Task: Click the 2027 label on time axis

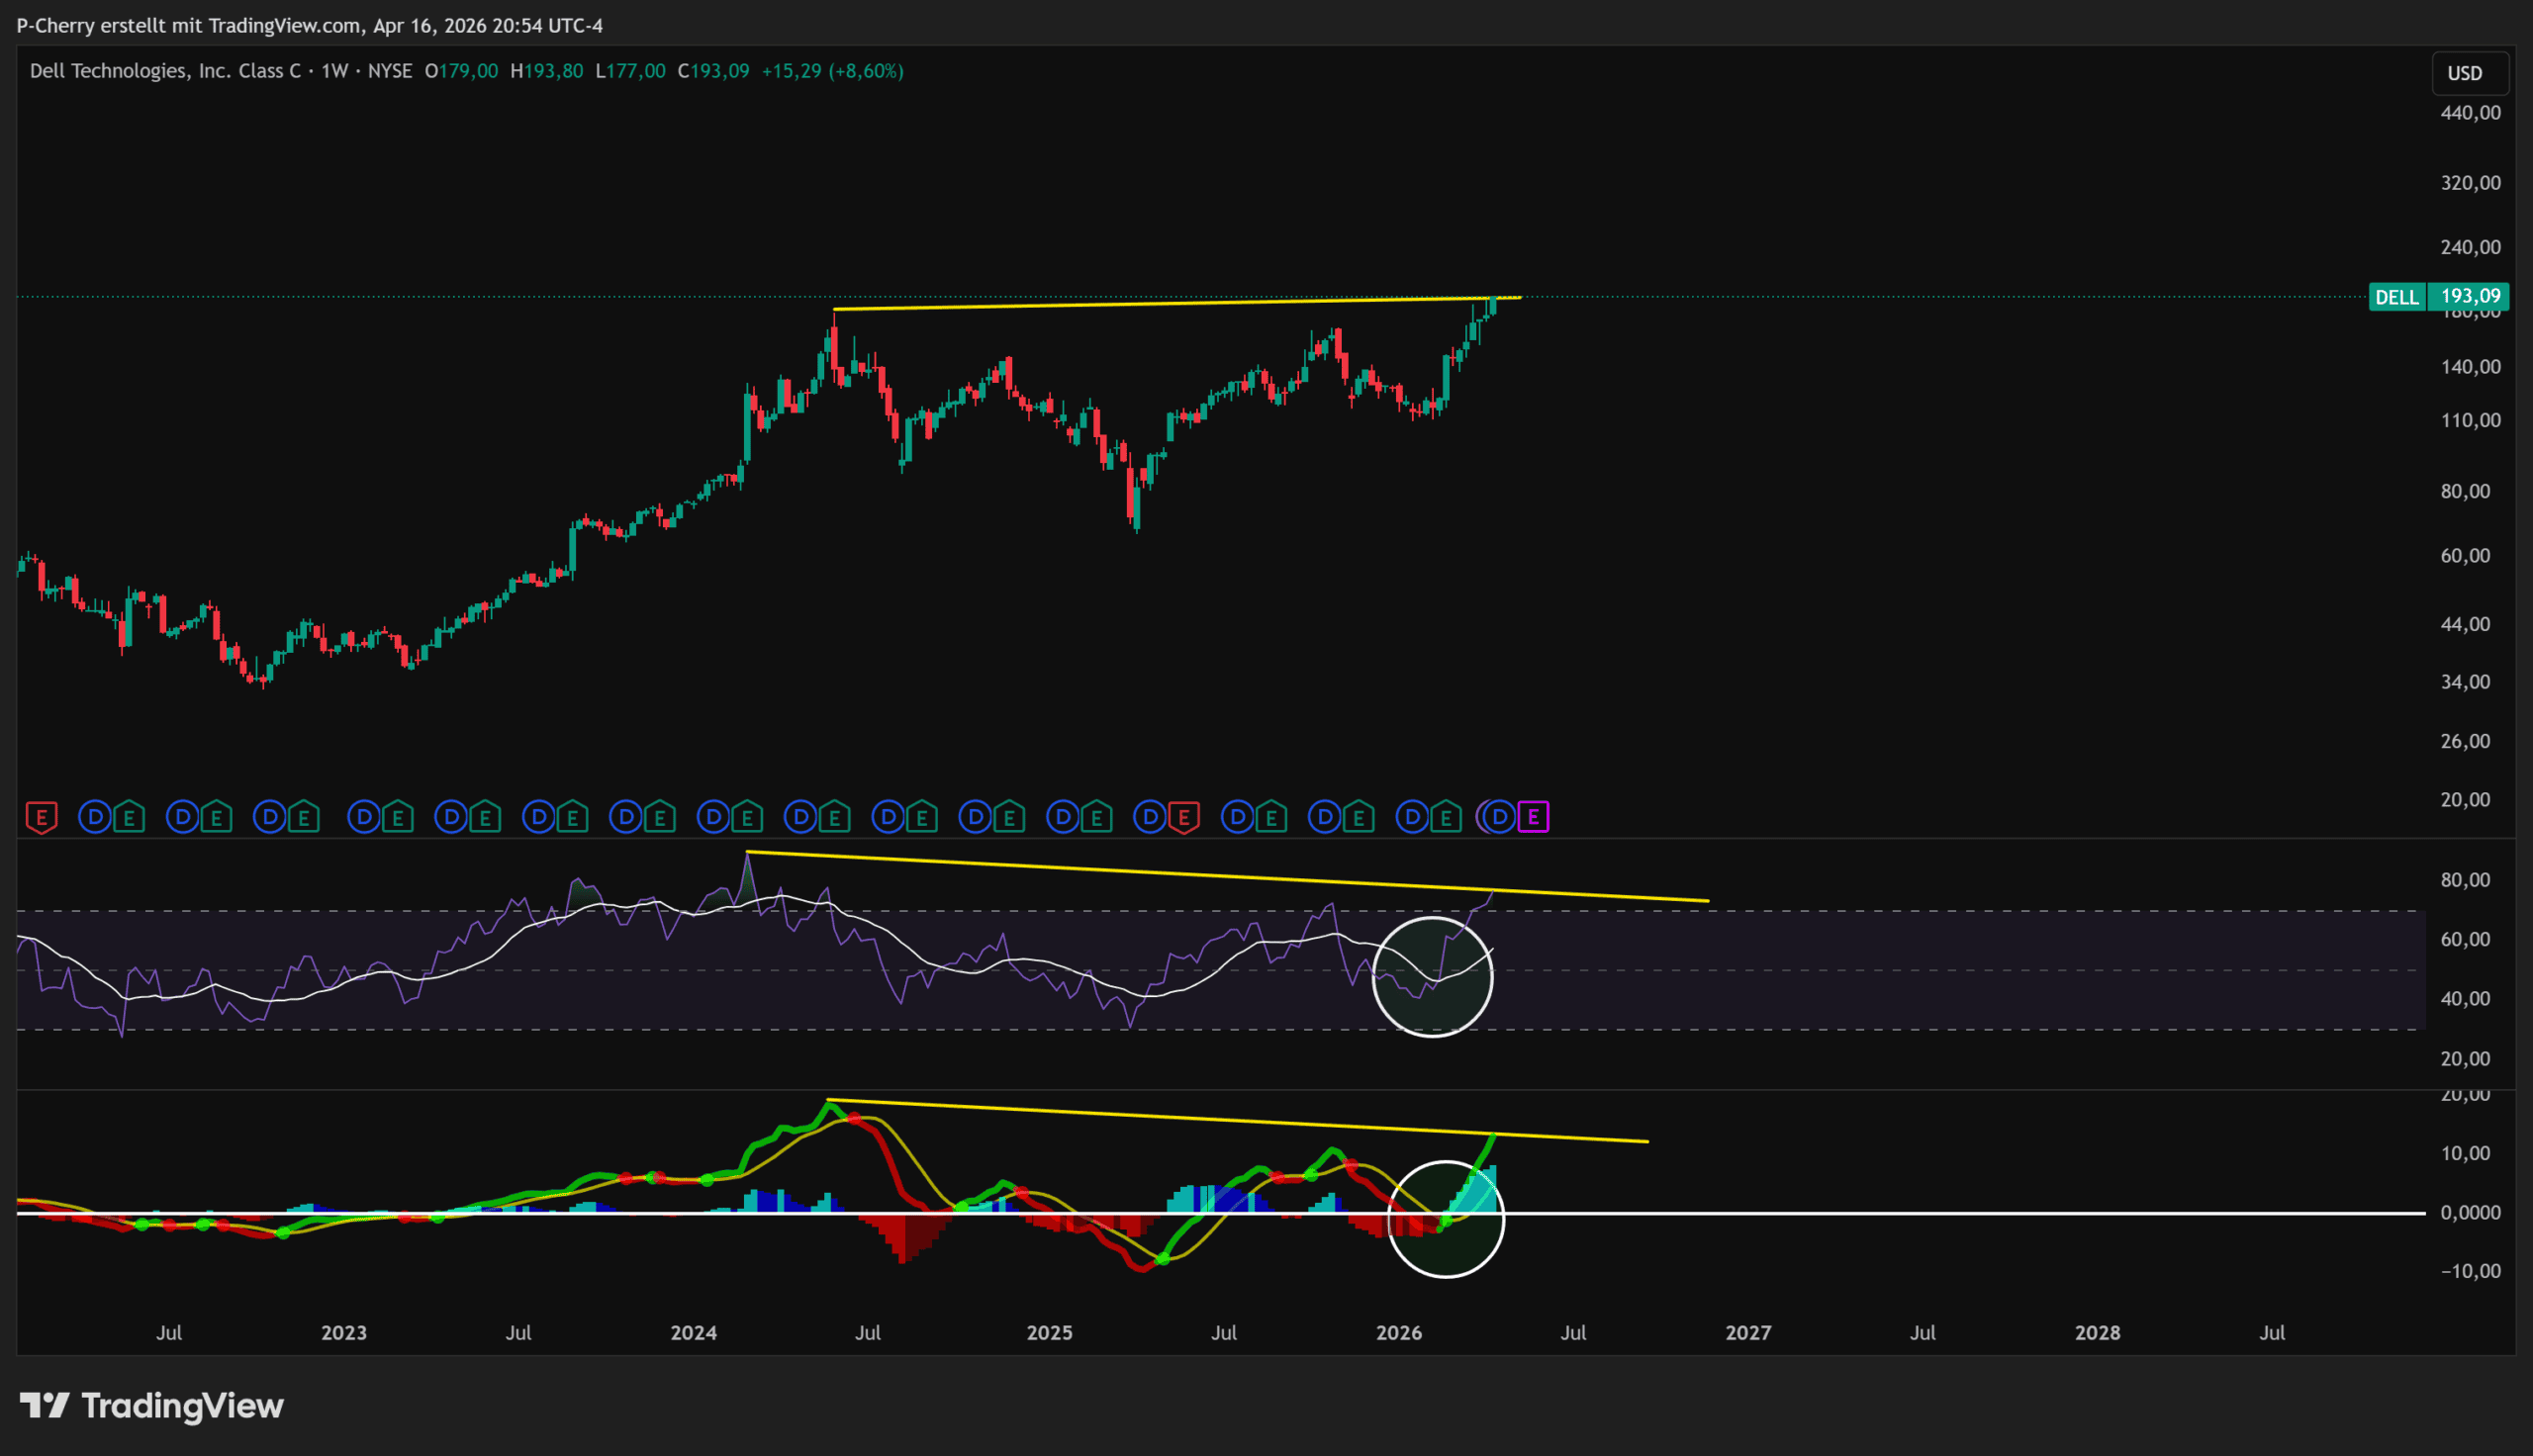Action: (x=1748, y=1332)
